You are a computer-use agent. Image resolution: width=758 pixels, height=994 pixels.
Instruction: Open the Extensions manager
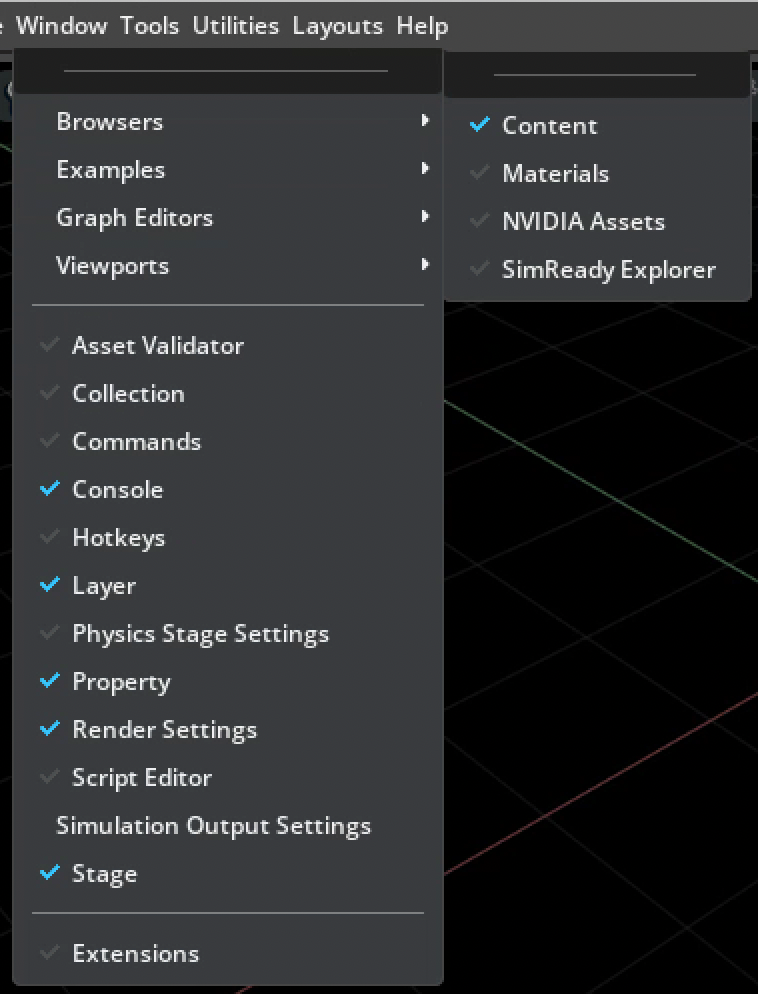tap(135, 954)
